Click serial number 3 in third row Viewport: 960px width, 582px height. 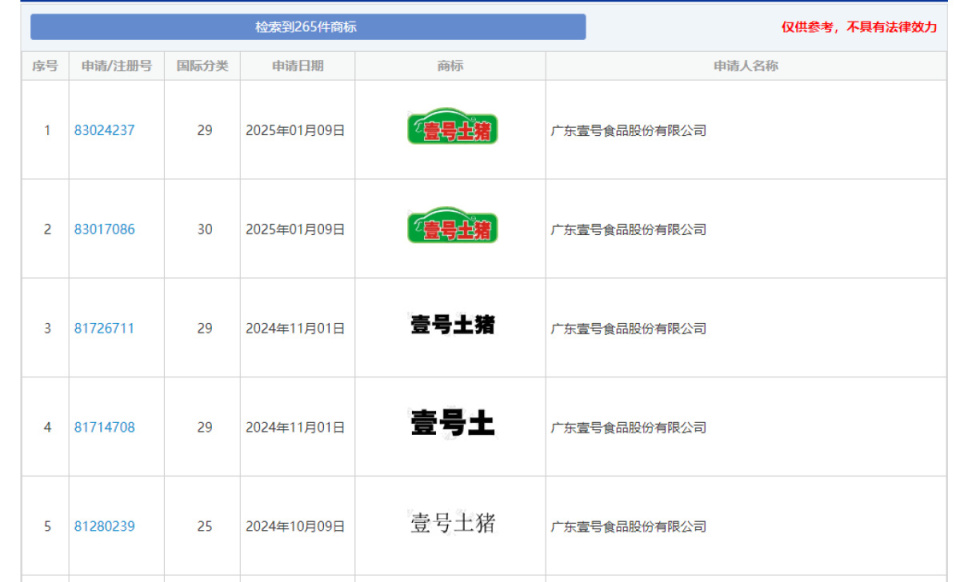click(x=47, y=329)
